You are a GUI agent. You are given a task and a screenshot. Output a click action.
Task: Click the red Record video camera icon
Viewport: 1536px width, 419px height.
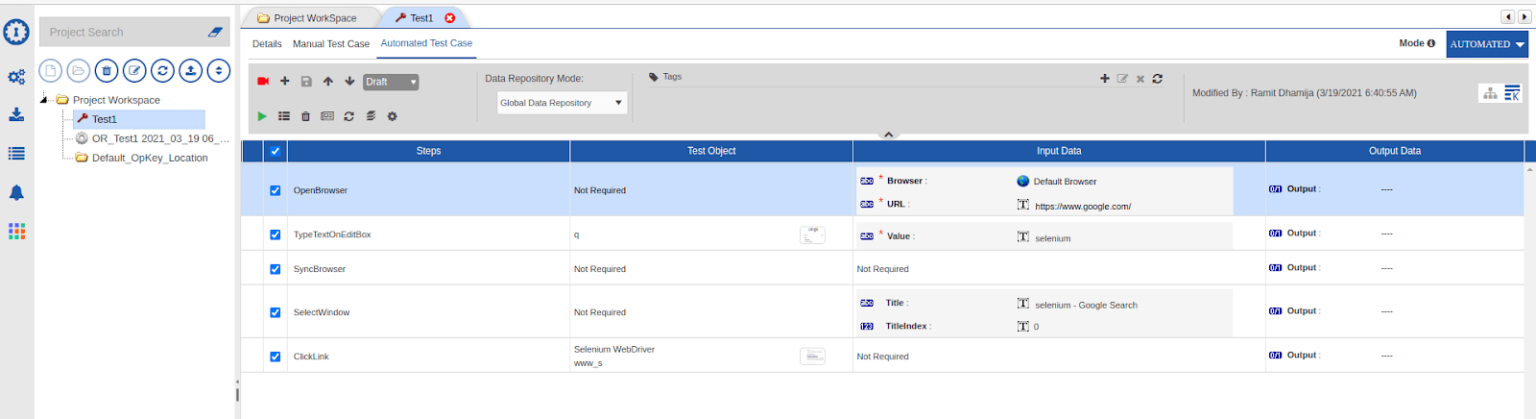263,81
